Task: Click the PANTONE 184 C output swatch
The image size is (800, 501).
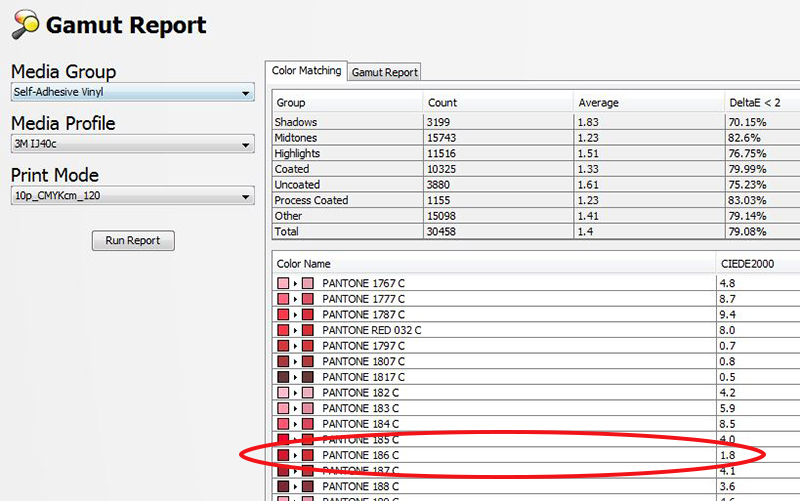Action: pyautogui.click(x=308, y=424)
